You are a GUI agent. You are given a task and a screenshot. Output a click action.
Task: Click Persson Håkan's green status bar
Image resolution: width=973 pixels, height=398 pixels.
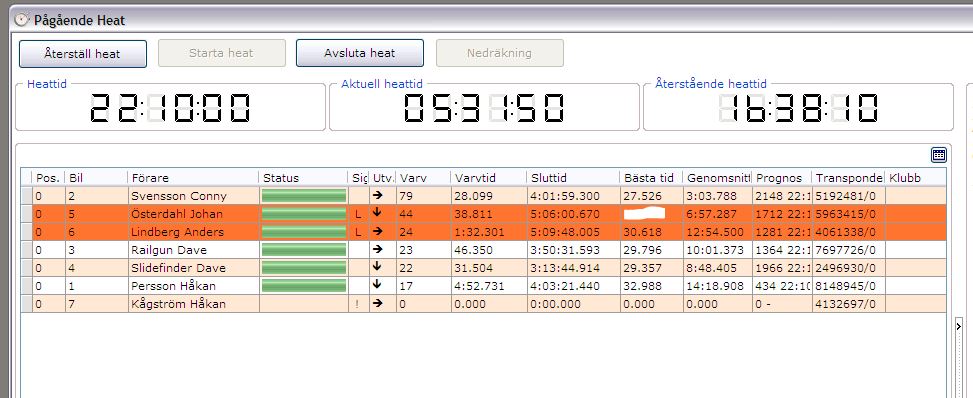(303, 286)
